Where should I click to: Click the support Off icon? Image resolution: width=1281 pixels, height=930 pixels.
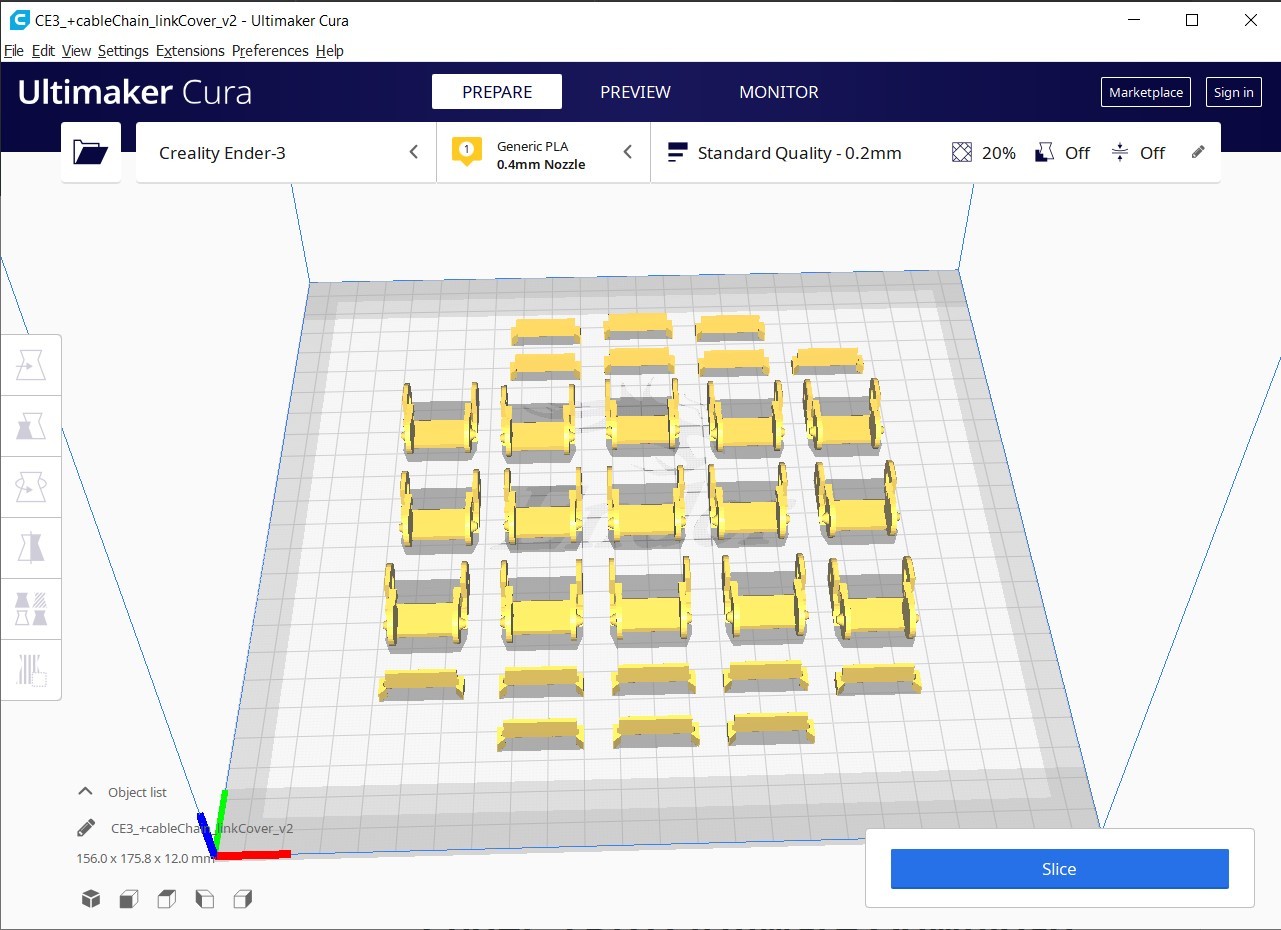point(1045,153)
